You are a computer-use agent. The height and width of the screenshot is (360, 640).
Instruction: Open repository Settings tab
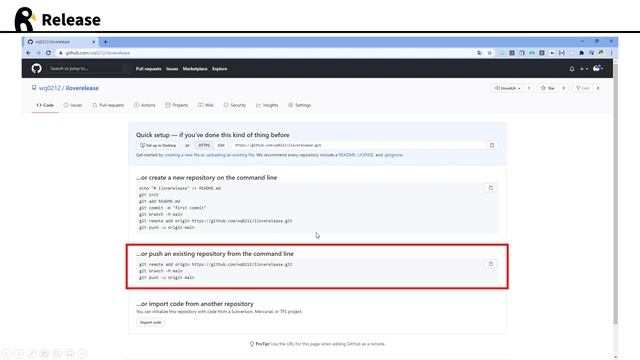point(300,105)
